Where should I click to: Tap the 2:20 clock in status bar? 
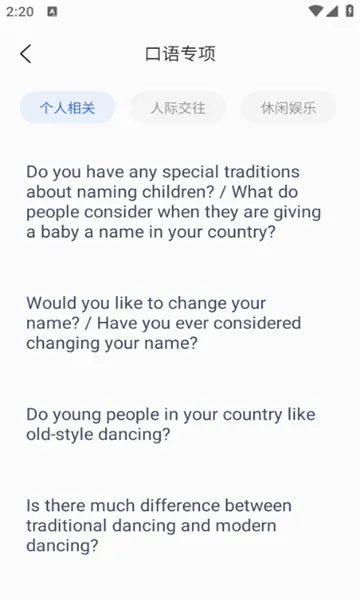[20, 12]
